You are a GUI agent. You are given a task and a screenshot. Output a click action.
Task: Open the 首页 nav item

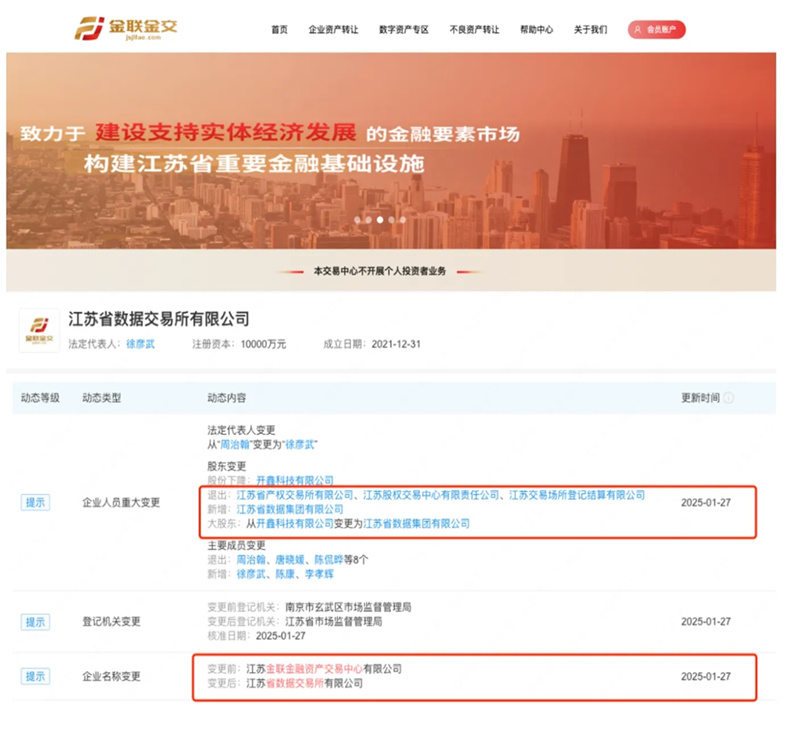279,30
